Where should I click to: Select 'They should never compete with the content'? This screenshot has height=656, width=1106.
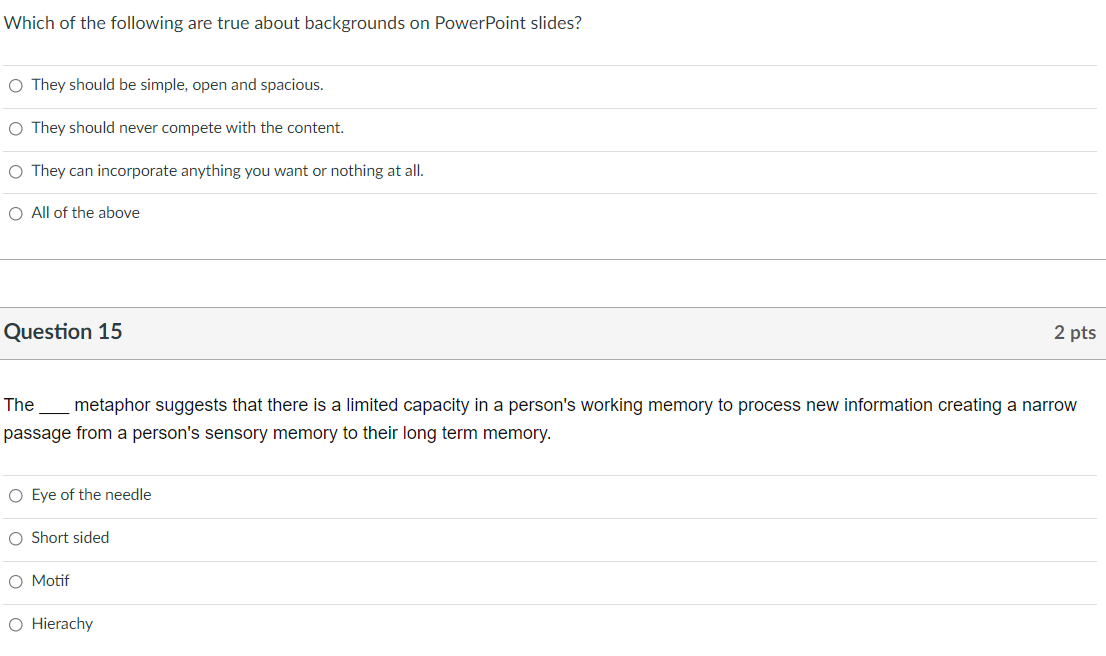(x=15, y=128)
